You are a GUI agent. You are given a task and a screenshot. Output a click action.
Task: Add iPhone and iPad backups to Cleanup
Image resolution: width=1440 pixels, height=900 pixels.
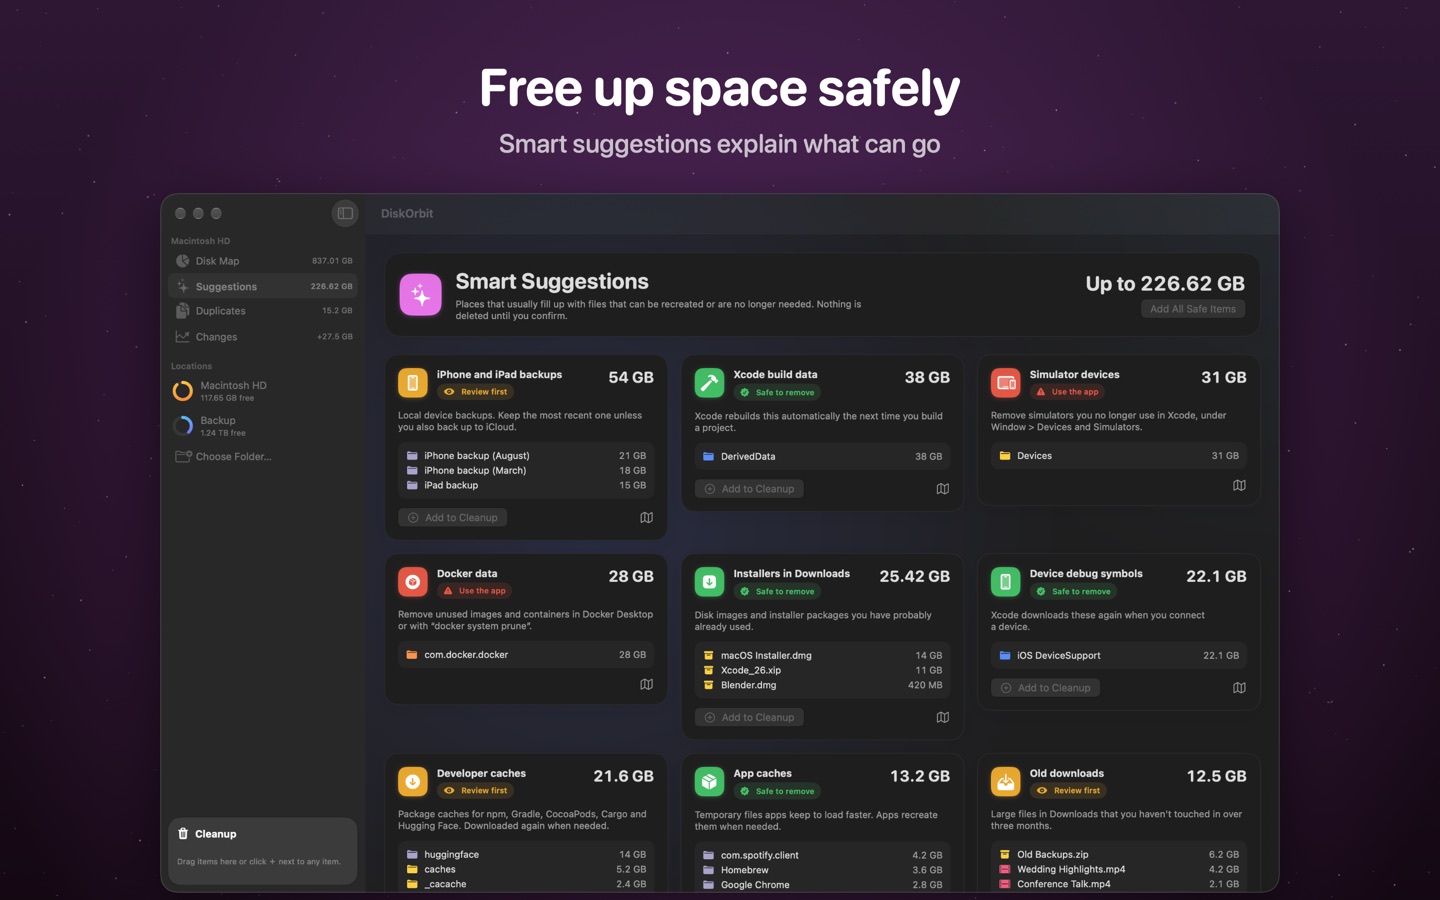(453, 518)
